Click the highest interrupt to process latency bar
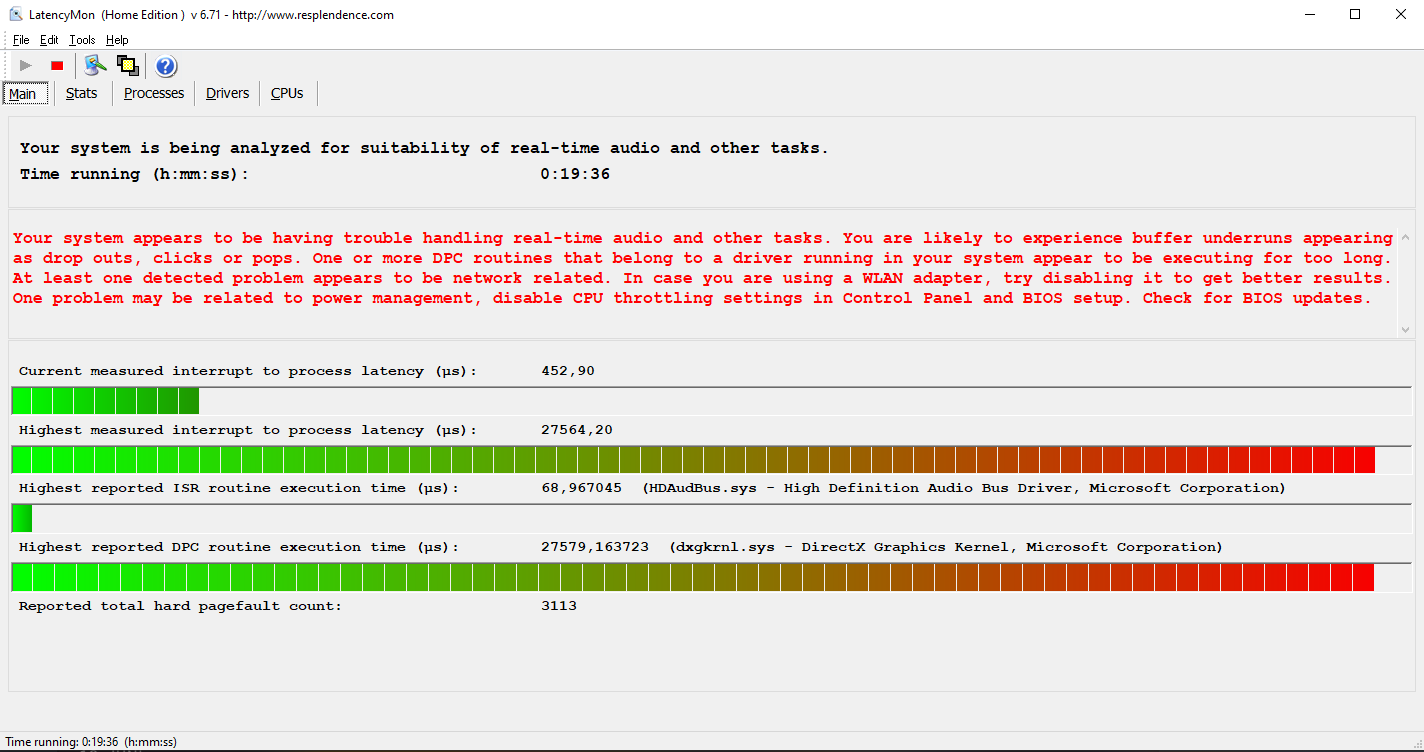The width and height of the screenshot is (1424, 752). coord(711,460)
